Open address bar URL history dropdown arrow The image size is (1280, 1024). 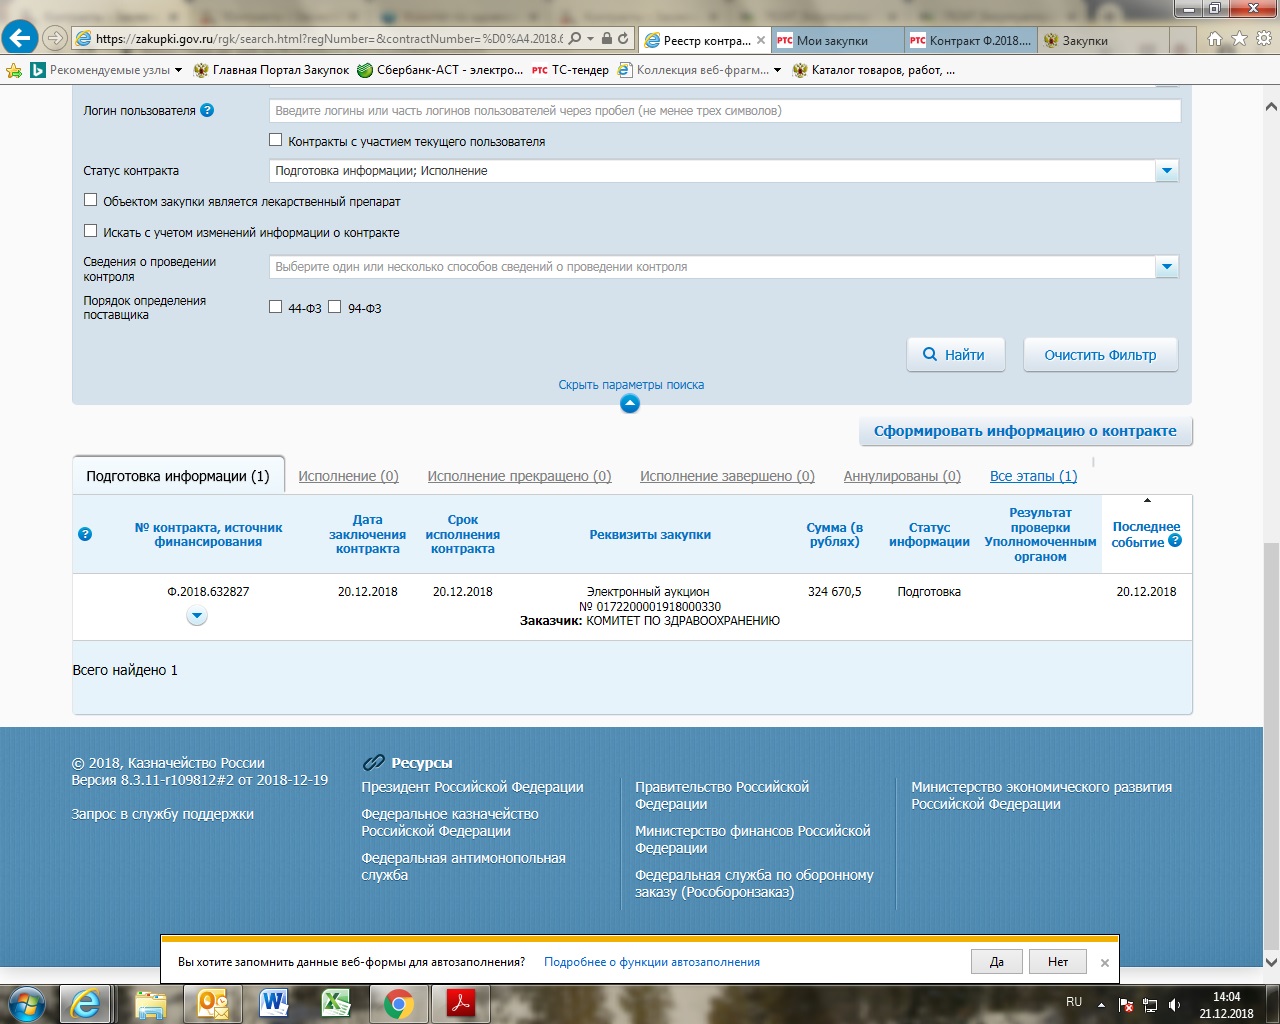click(x=591, y=39)
